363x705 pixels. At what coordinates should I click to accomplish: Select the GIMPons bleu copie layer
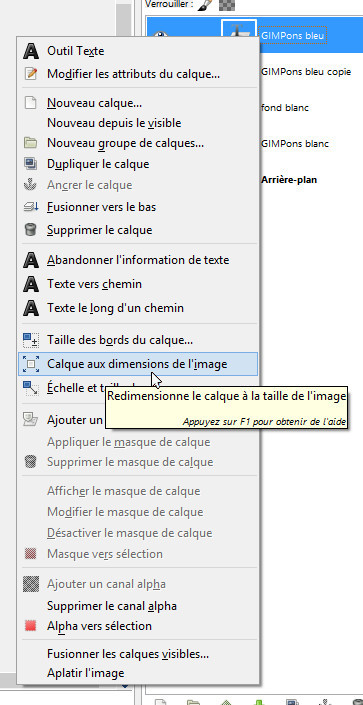pyautogui.click(x=306, y=72)
